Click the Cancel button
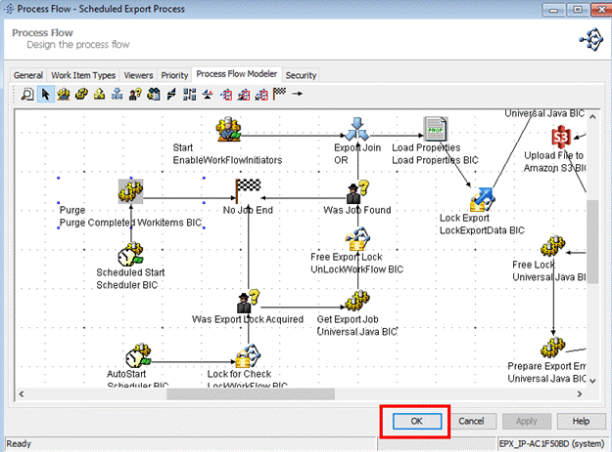 [x=471, y=422]
